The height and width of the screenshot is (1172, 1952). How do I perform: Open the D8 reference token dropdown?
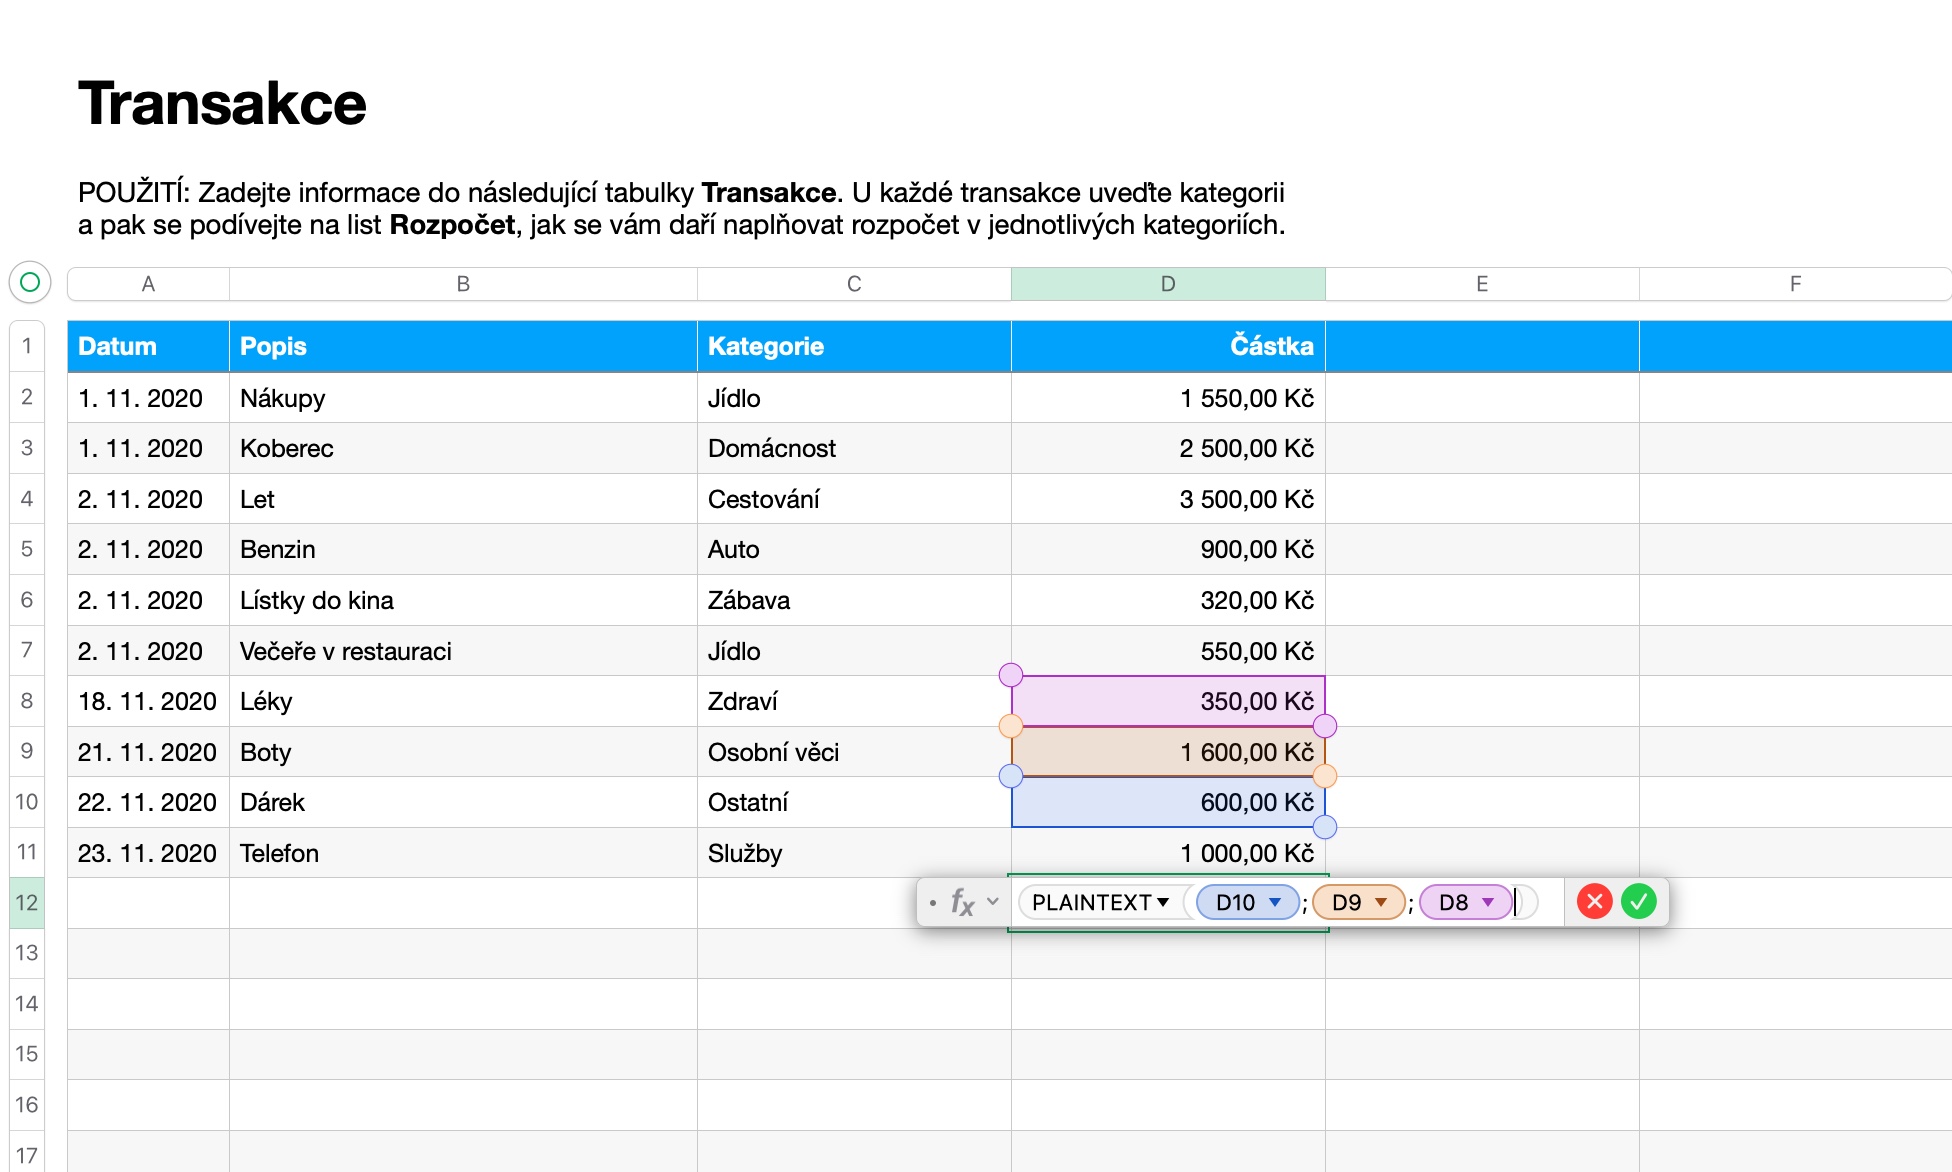click(x=1488, y=902)
